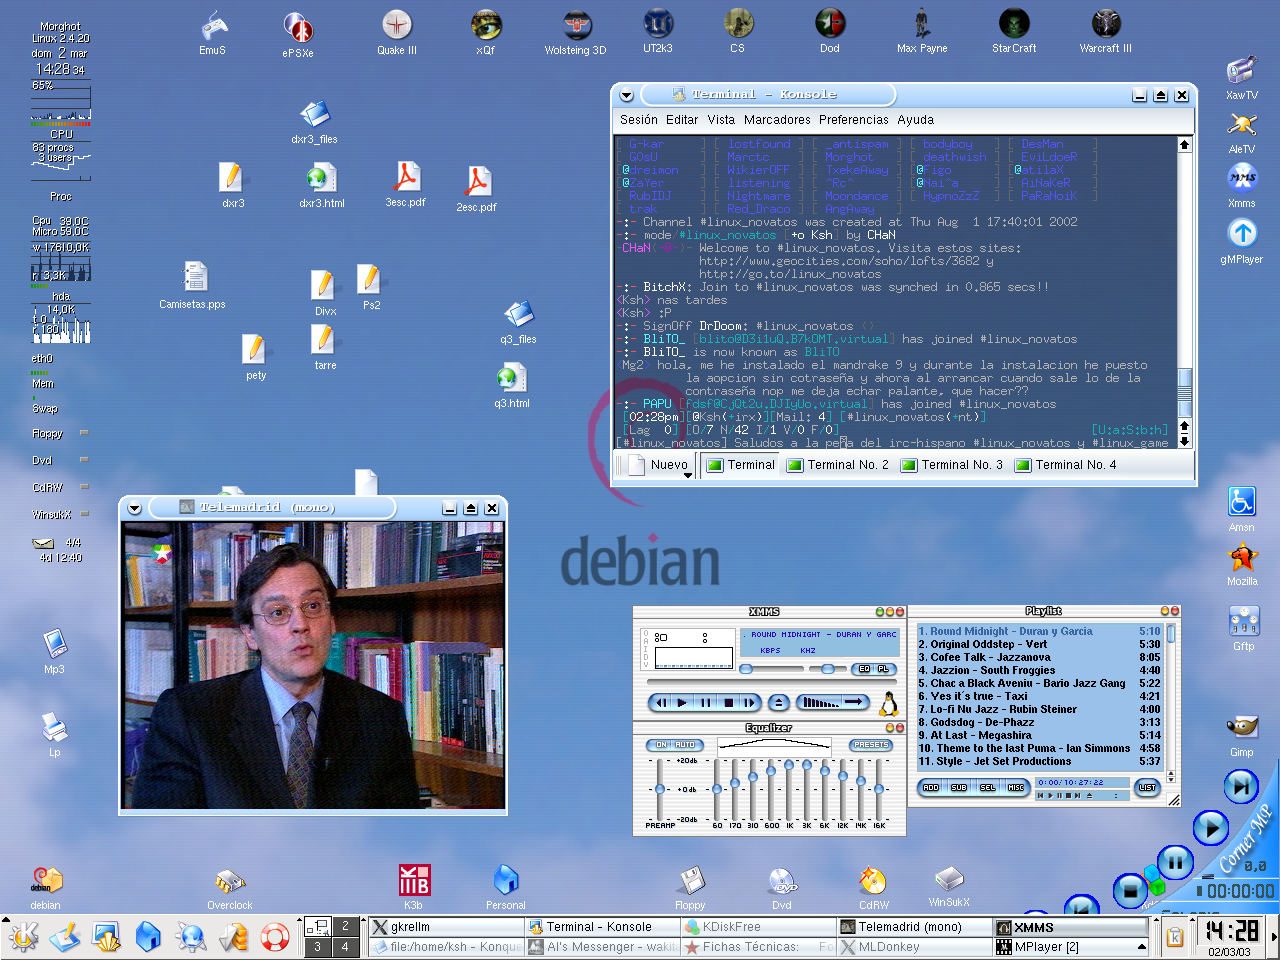This screenshot has height=960, width=1280.
Task: Open the K menu on the panel
Action: (23, 938)
